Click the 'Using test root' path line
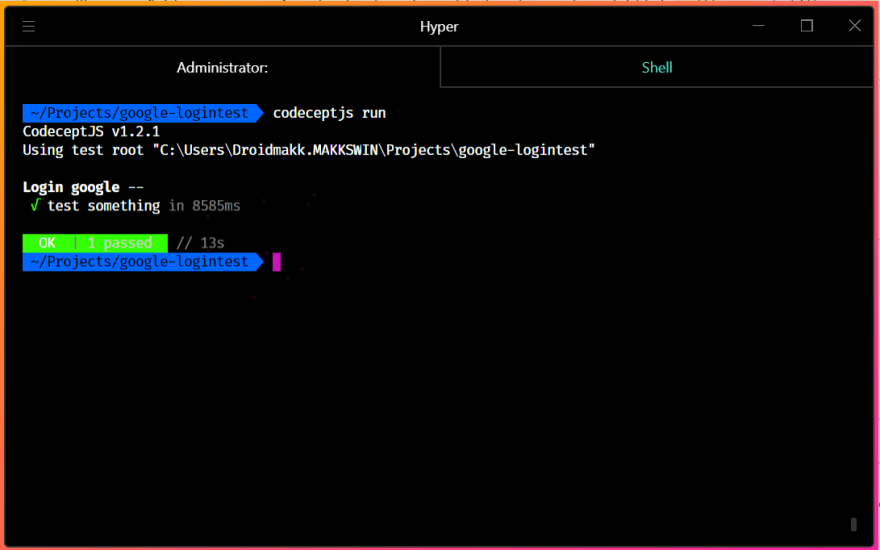 click(x=309, y=150)
